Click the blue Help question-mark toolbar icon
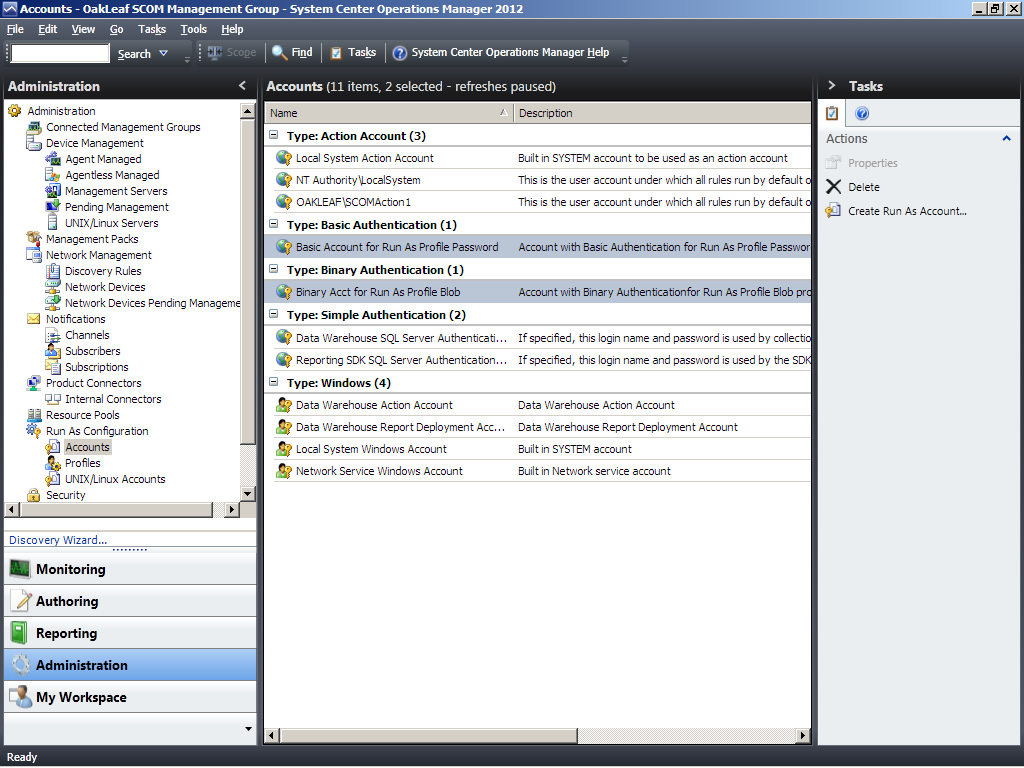Viewport: 1024px width, 768px height. point(400,53)
